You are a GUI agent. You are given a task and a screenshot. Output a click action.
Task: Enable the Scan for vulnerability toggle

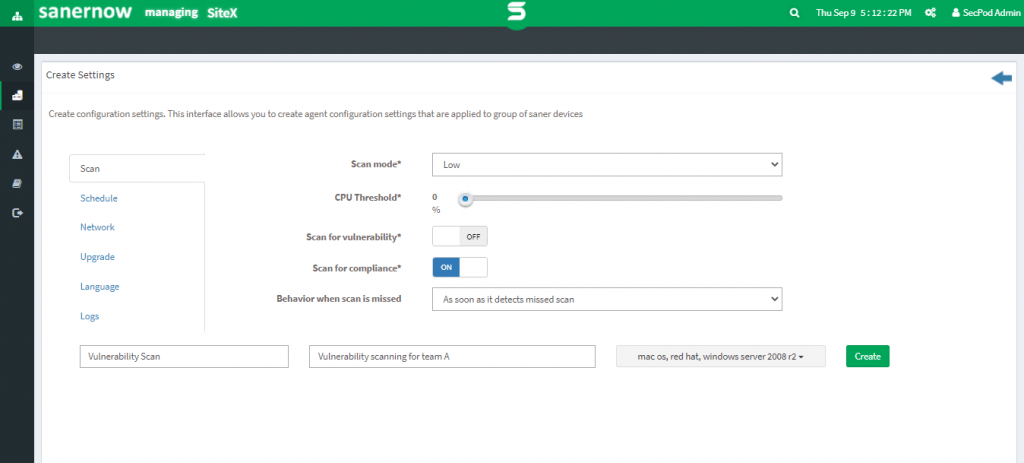click(459, 237)
